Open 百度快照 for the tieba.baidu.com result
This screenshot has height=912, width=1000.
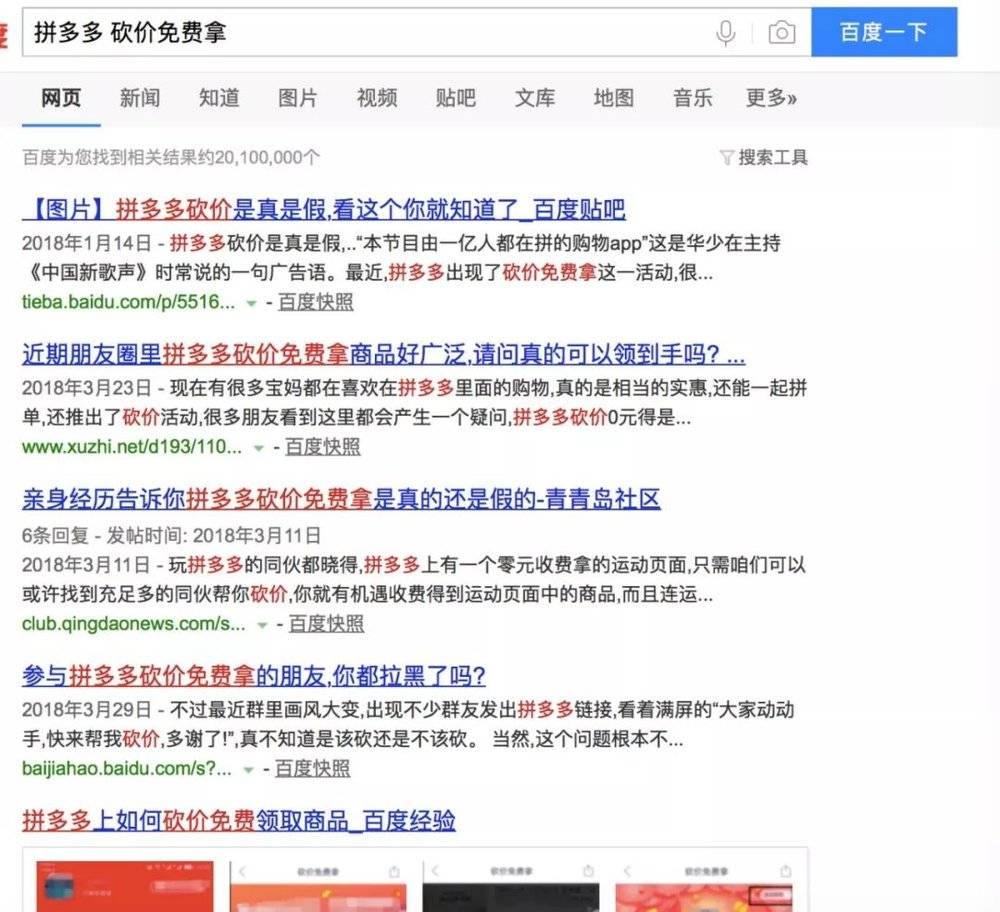point(316,302)
